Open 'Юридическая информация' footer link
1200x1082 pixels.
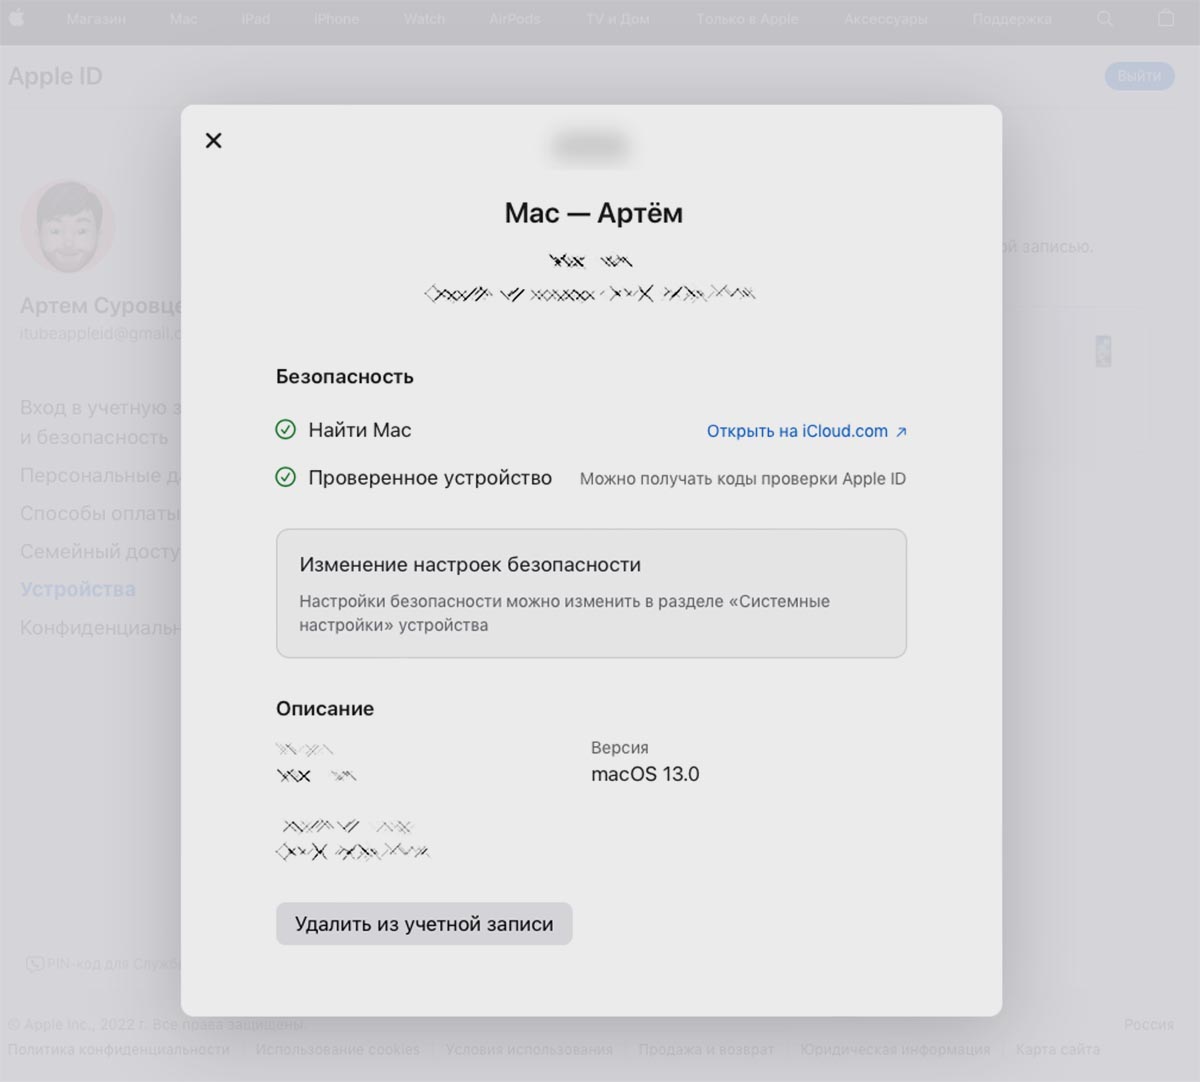tap(895, 1050)
